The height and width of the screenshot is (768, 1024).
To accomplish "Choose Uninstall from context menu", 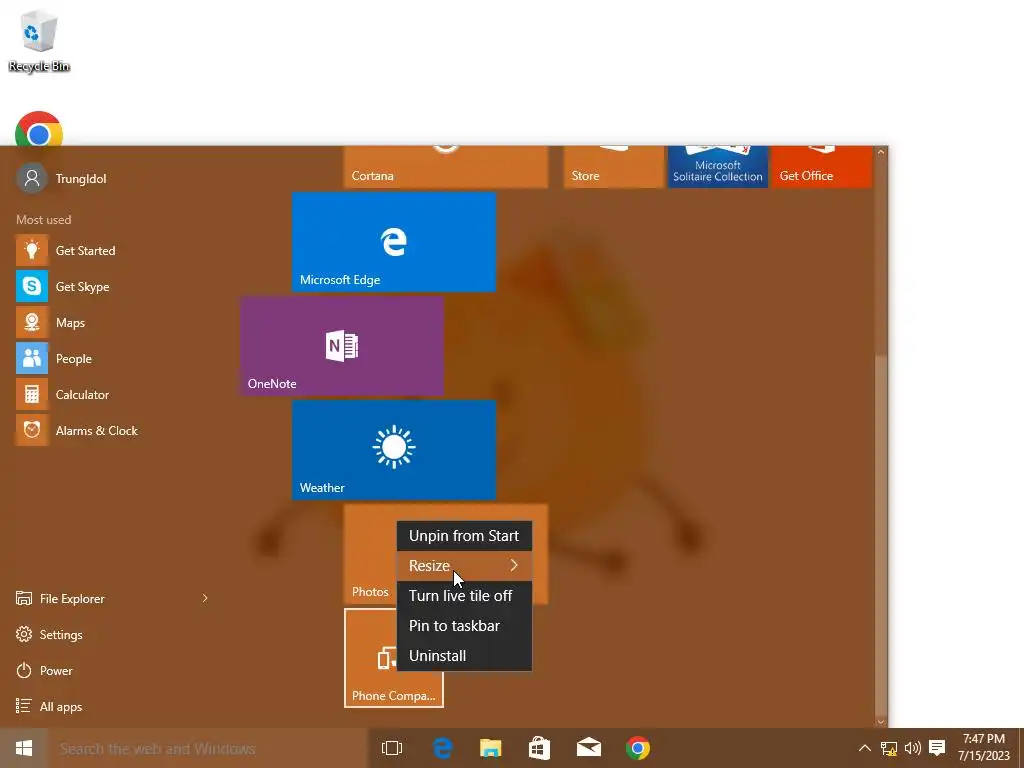I will tap(464, 656).
